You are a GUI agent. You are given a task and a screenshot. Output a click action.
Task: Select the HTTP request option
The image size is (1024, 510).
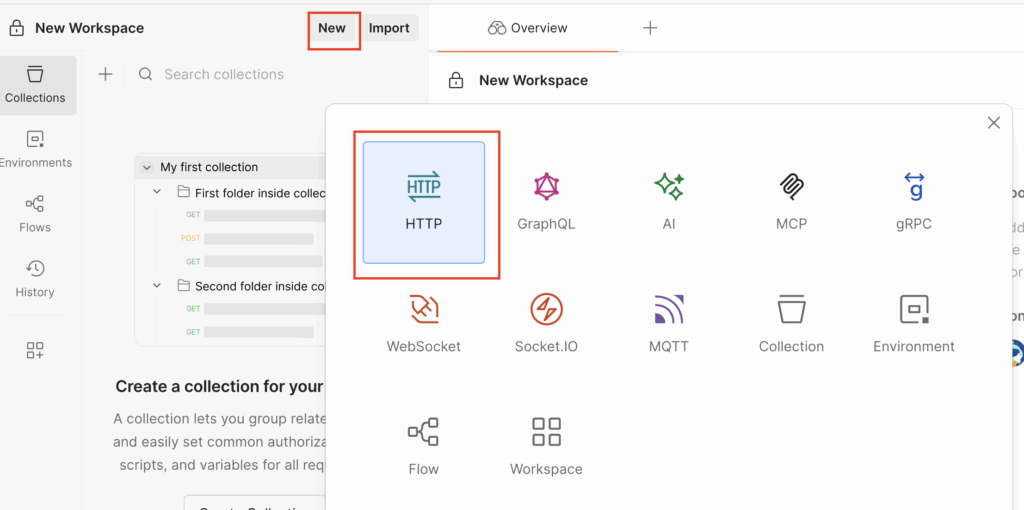point(424,202)
